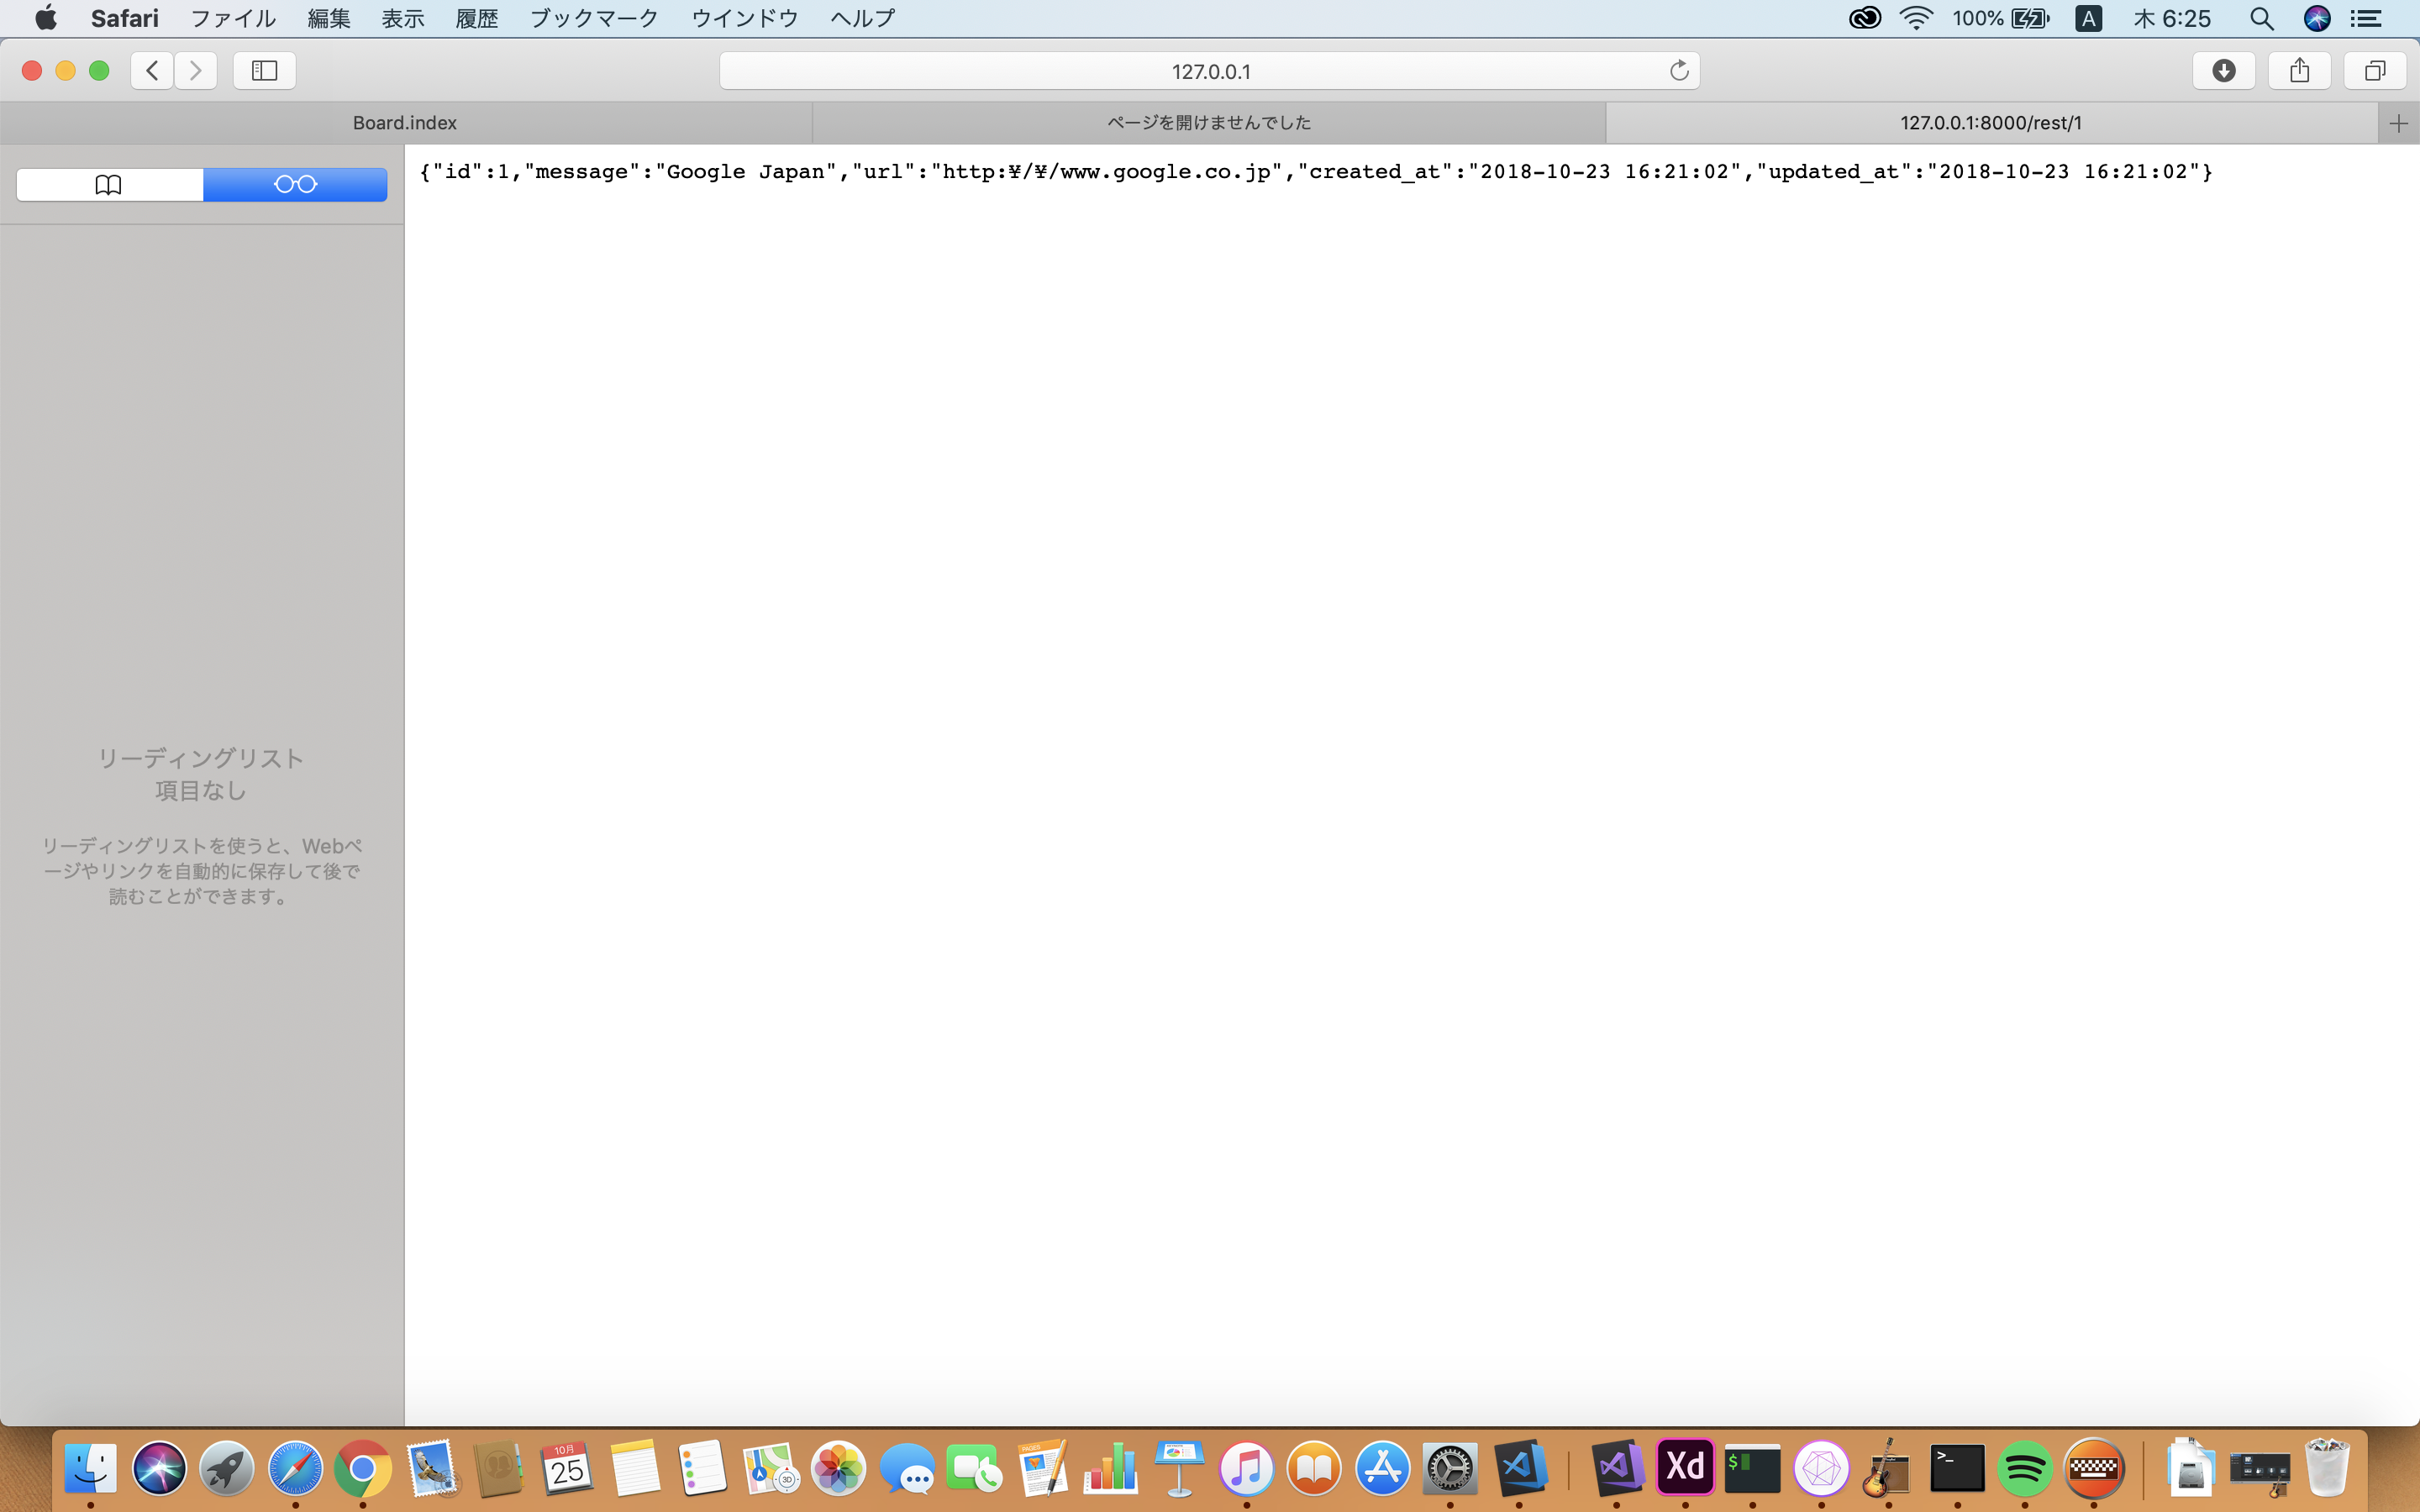This screenshot has height=1512, width=2420.
Task: Open the 編集 menu
Action: (x=329, y=18)
